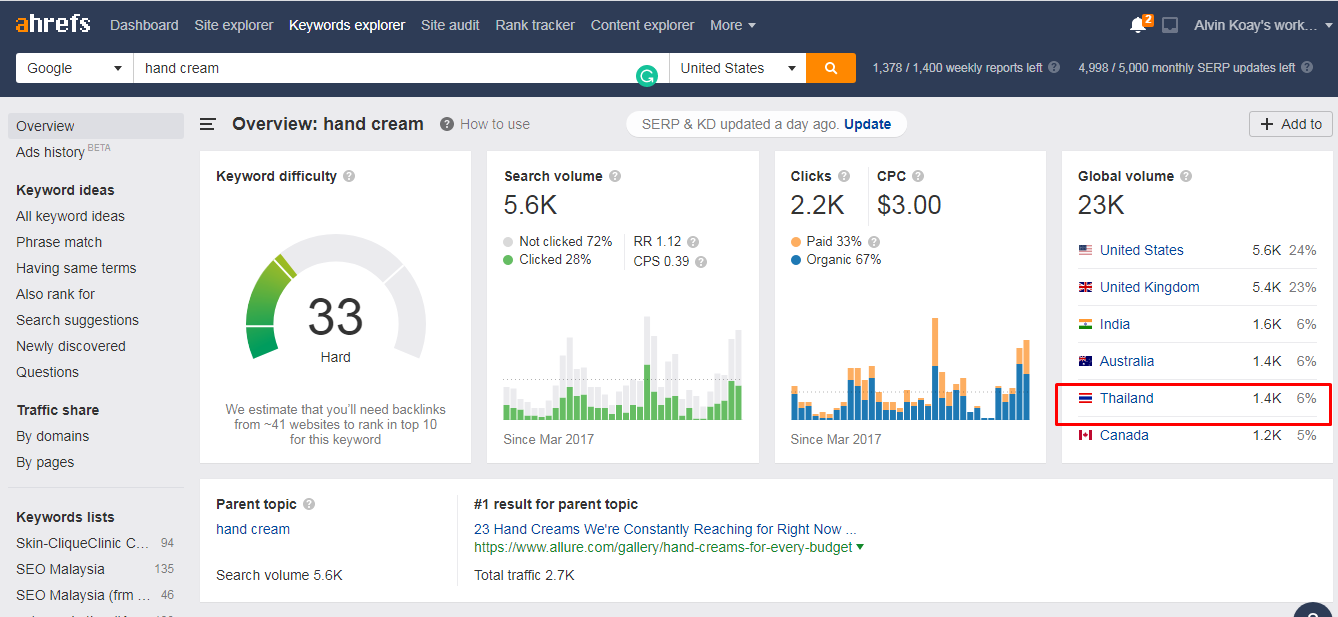Select Keywords explorer tab
This screenshot has width=1338, height=617.
[x=347, y=25]
